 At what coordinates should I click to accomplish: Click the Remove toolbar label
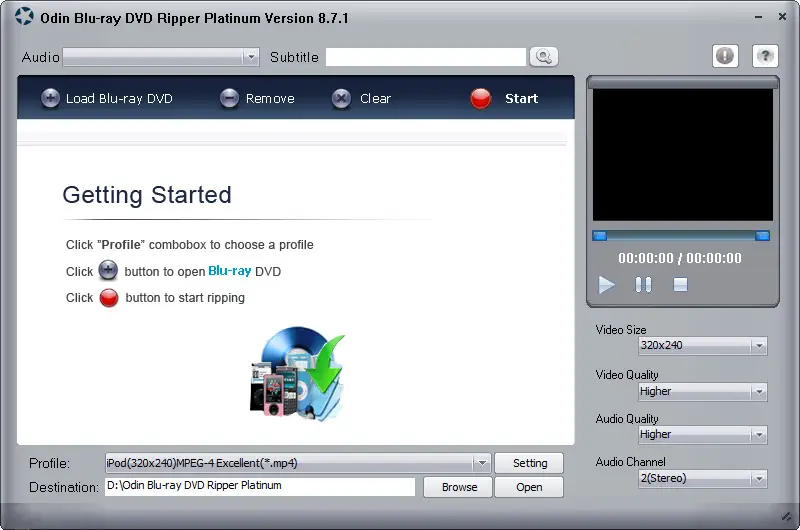pos(270,98)
